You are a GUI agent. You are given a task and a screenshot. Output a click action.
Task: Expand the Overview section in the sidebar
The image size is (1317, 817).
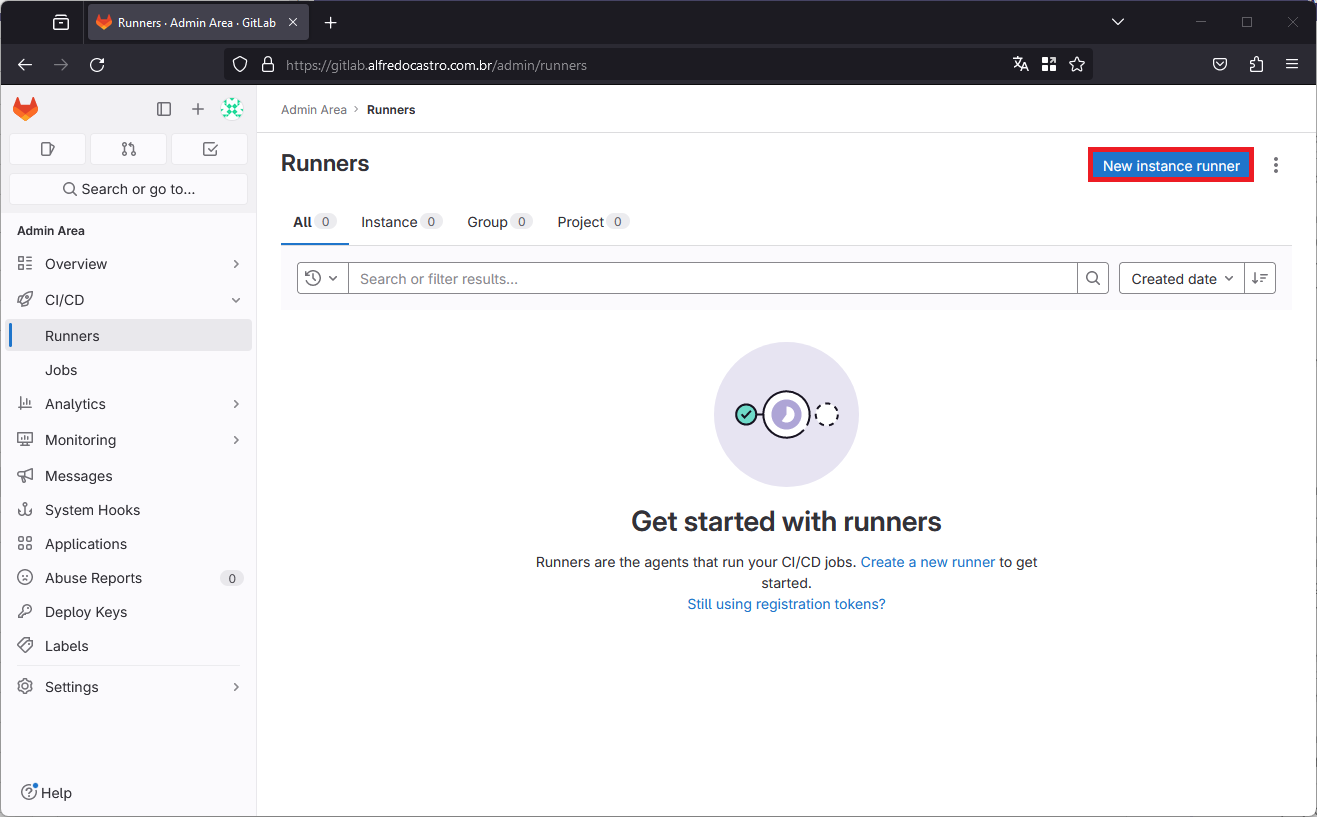(129, 264)
